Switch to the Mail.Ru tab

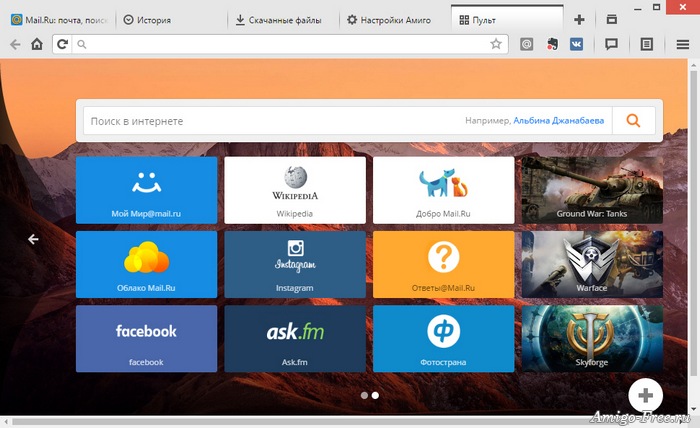[x=59, y=20]
